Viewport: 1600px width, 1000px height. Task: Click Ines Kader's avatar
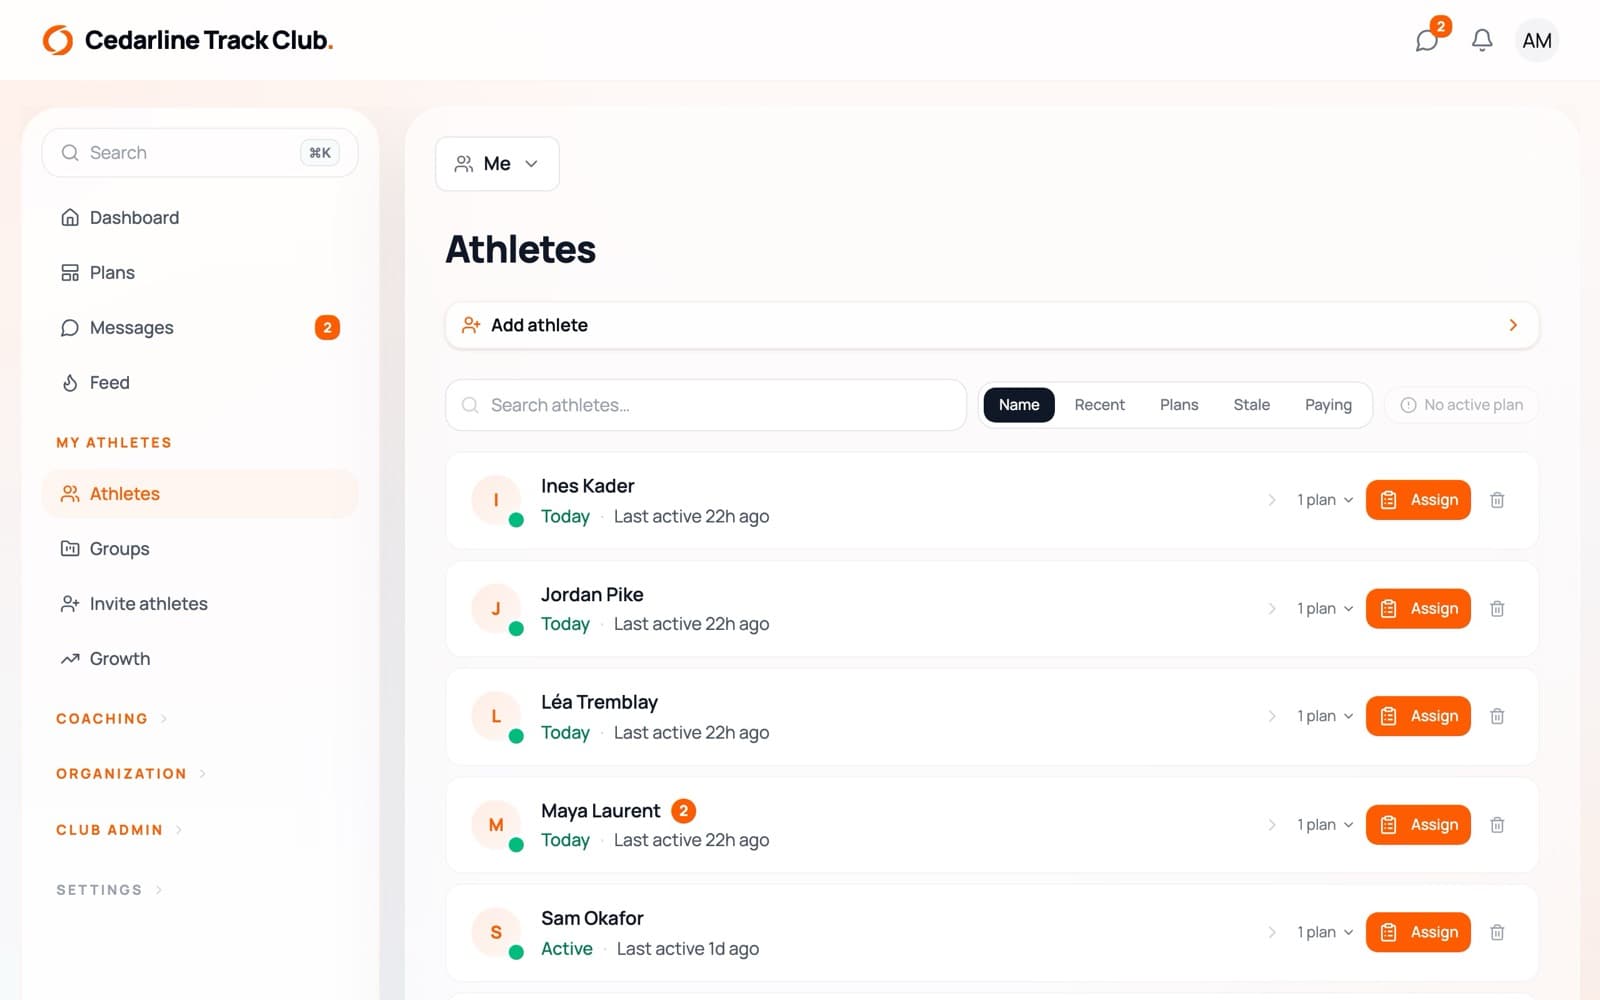(496, 500)
